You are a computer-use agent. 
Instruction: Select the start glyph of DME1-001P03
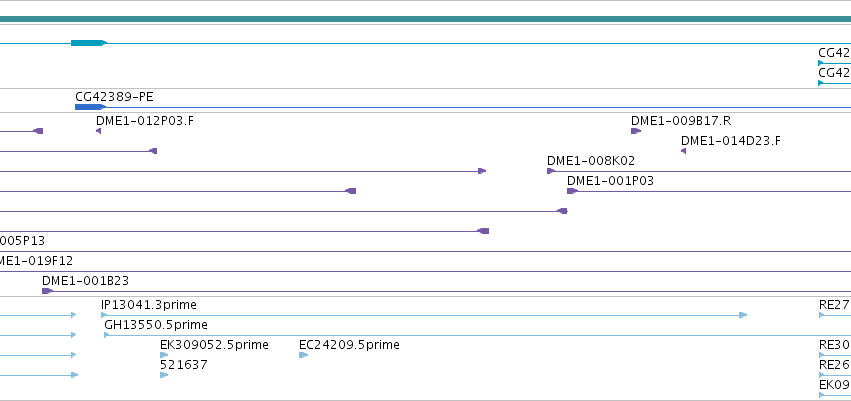(x=572, y=191)
